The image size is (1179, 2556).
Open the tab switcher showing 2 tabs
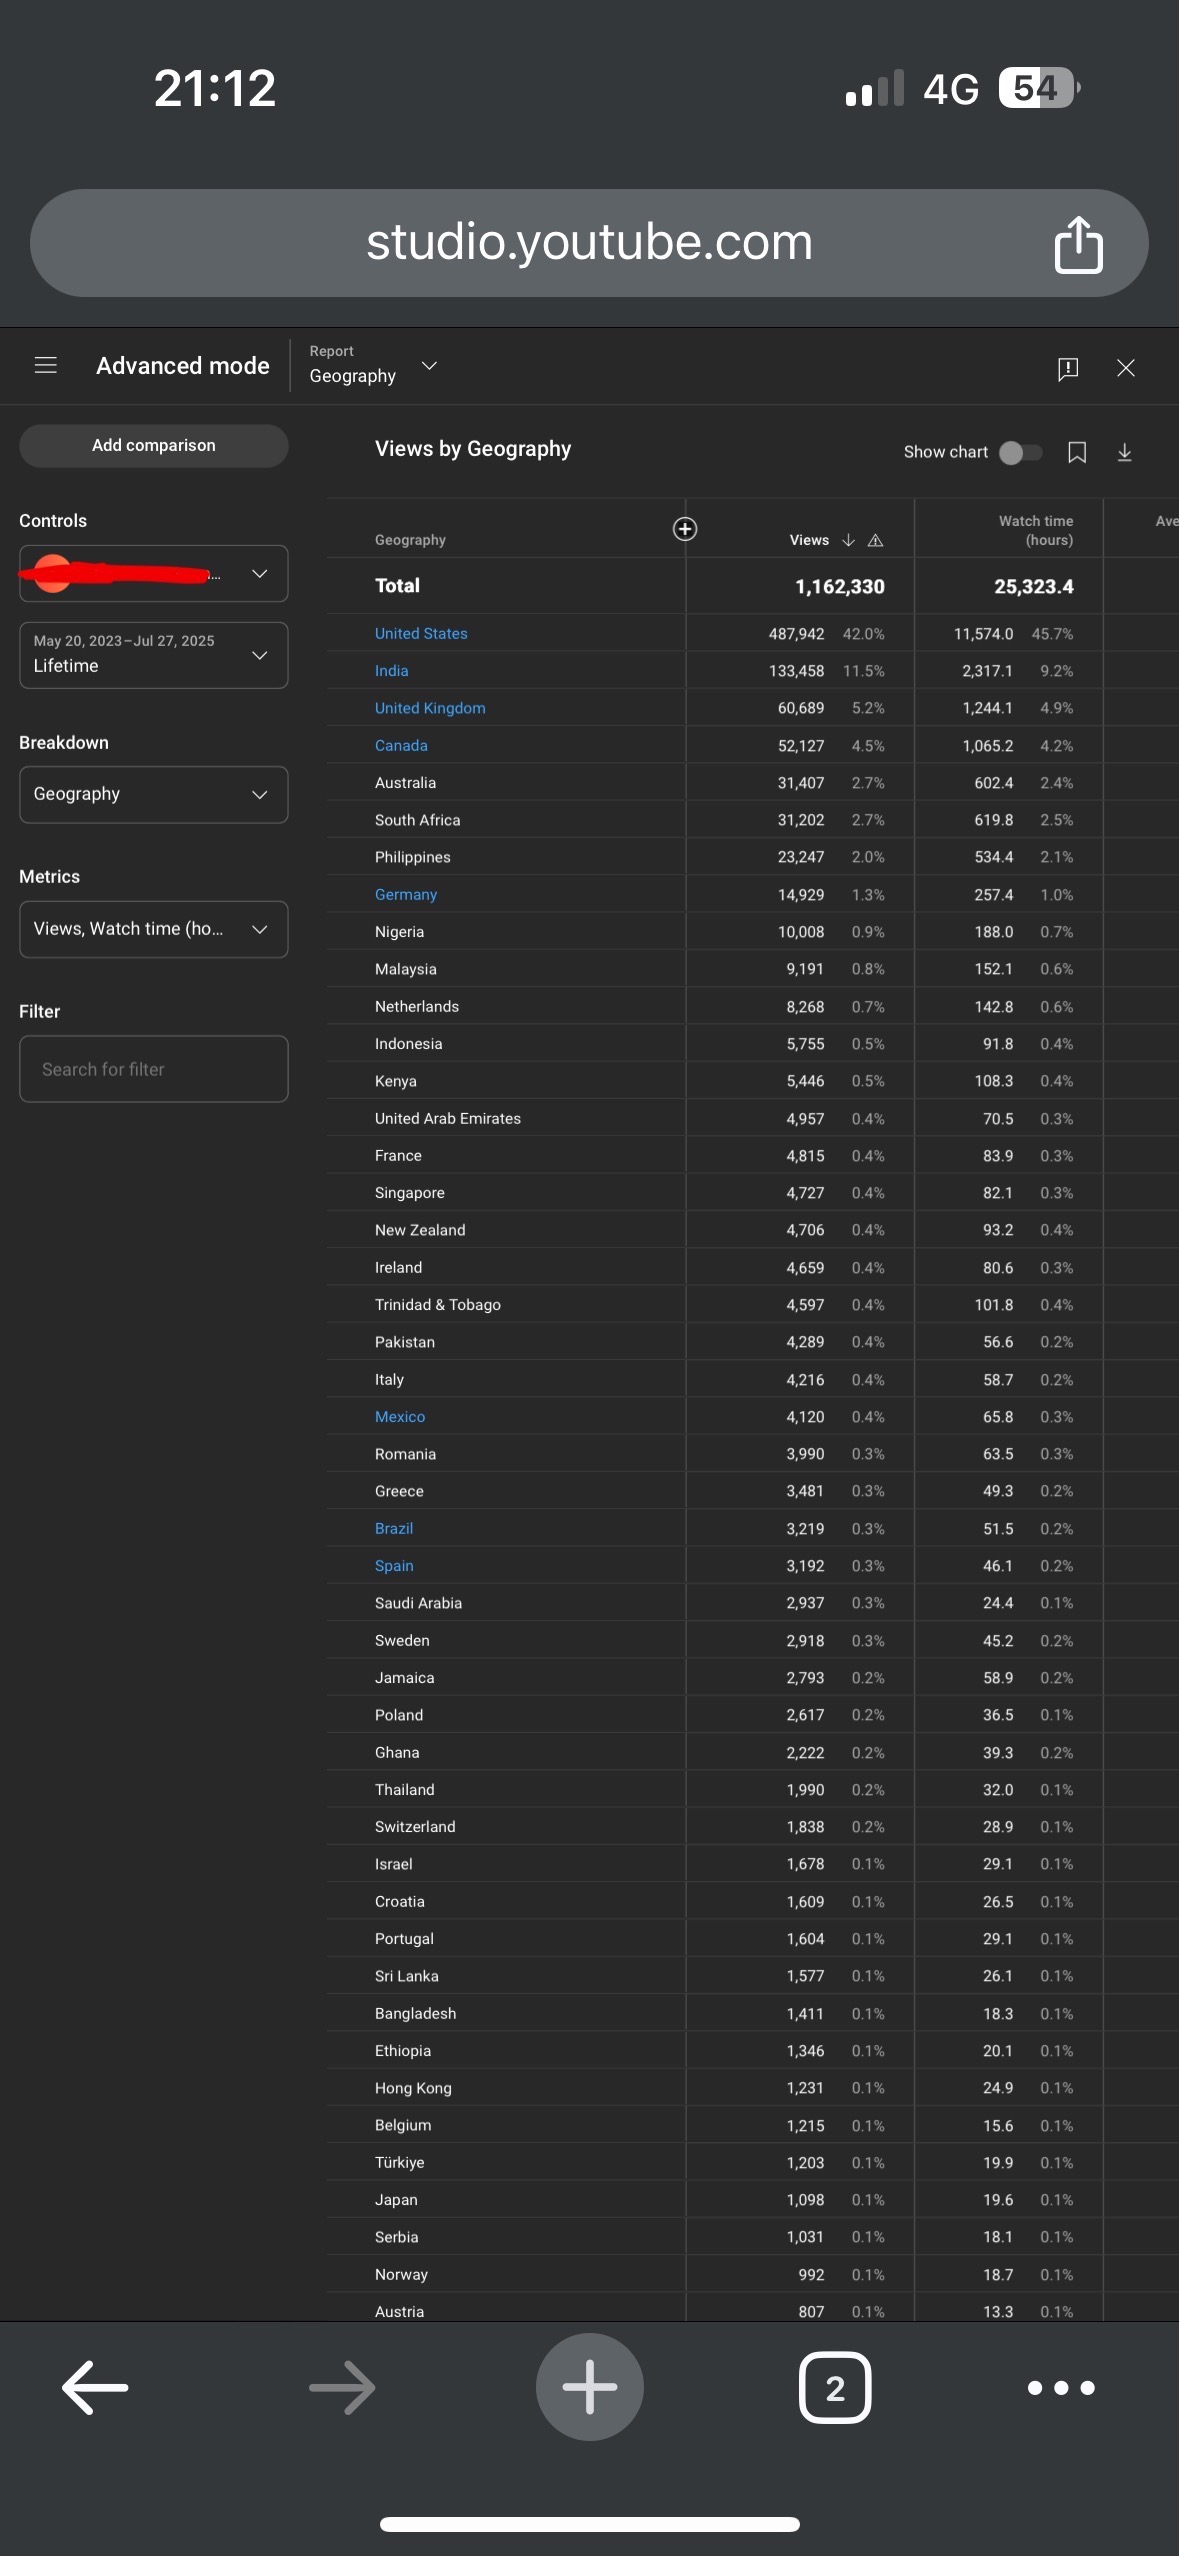coord(835,2388)
